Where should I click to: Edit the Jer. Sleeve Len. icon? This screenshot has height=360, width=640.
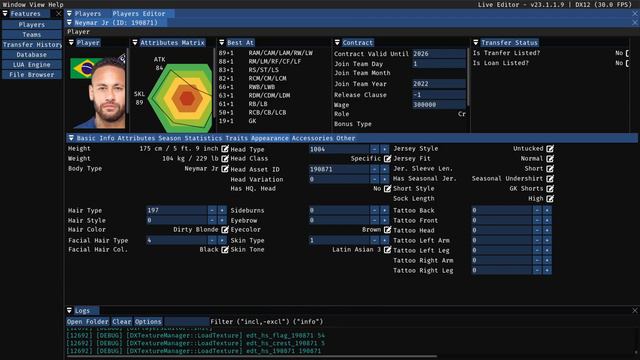(x=550, y=169)
